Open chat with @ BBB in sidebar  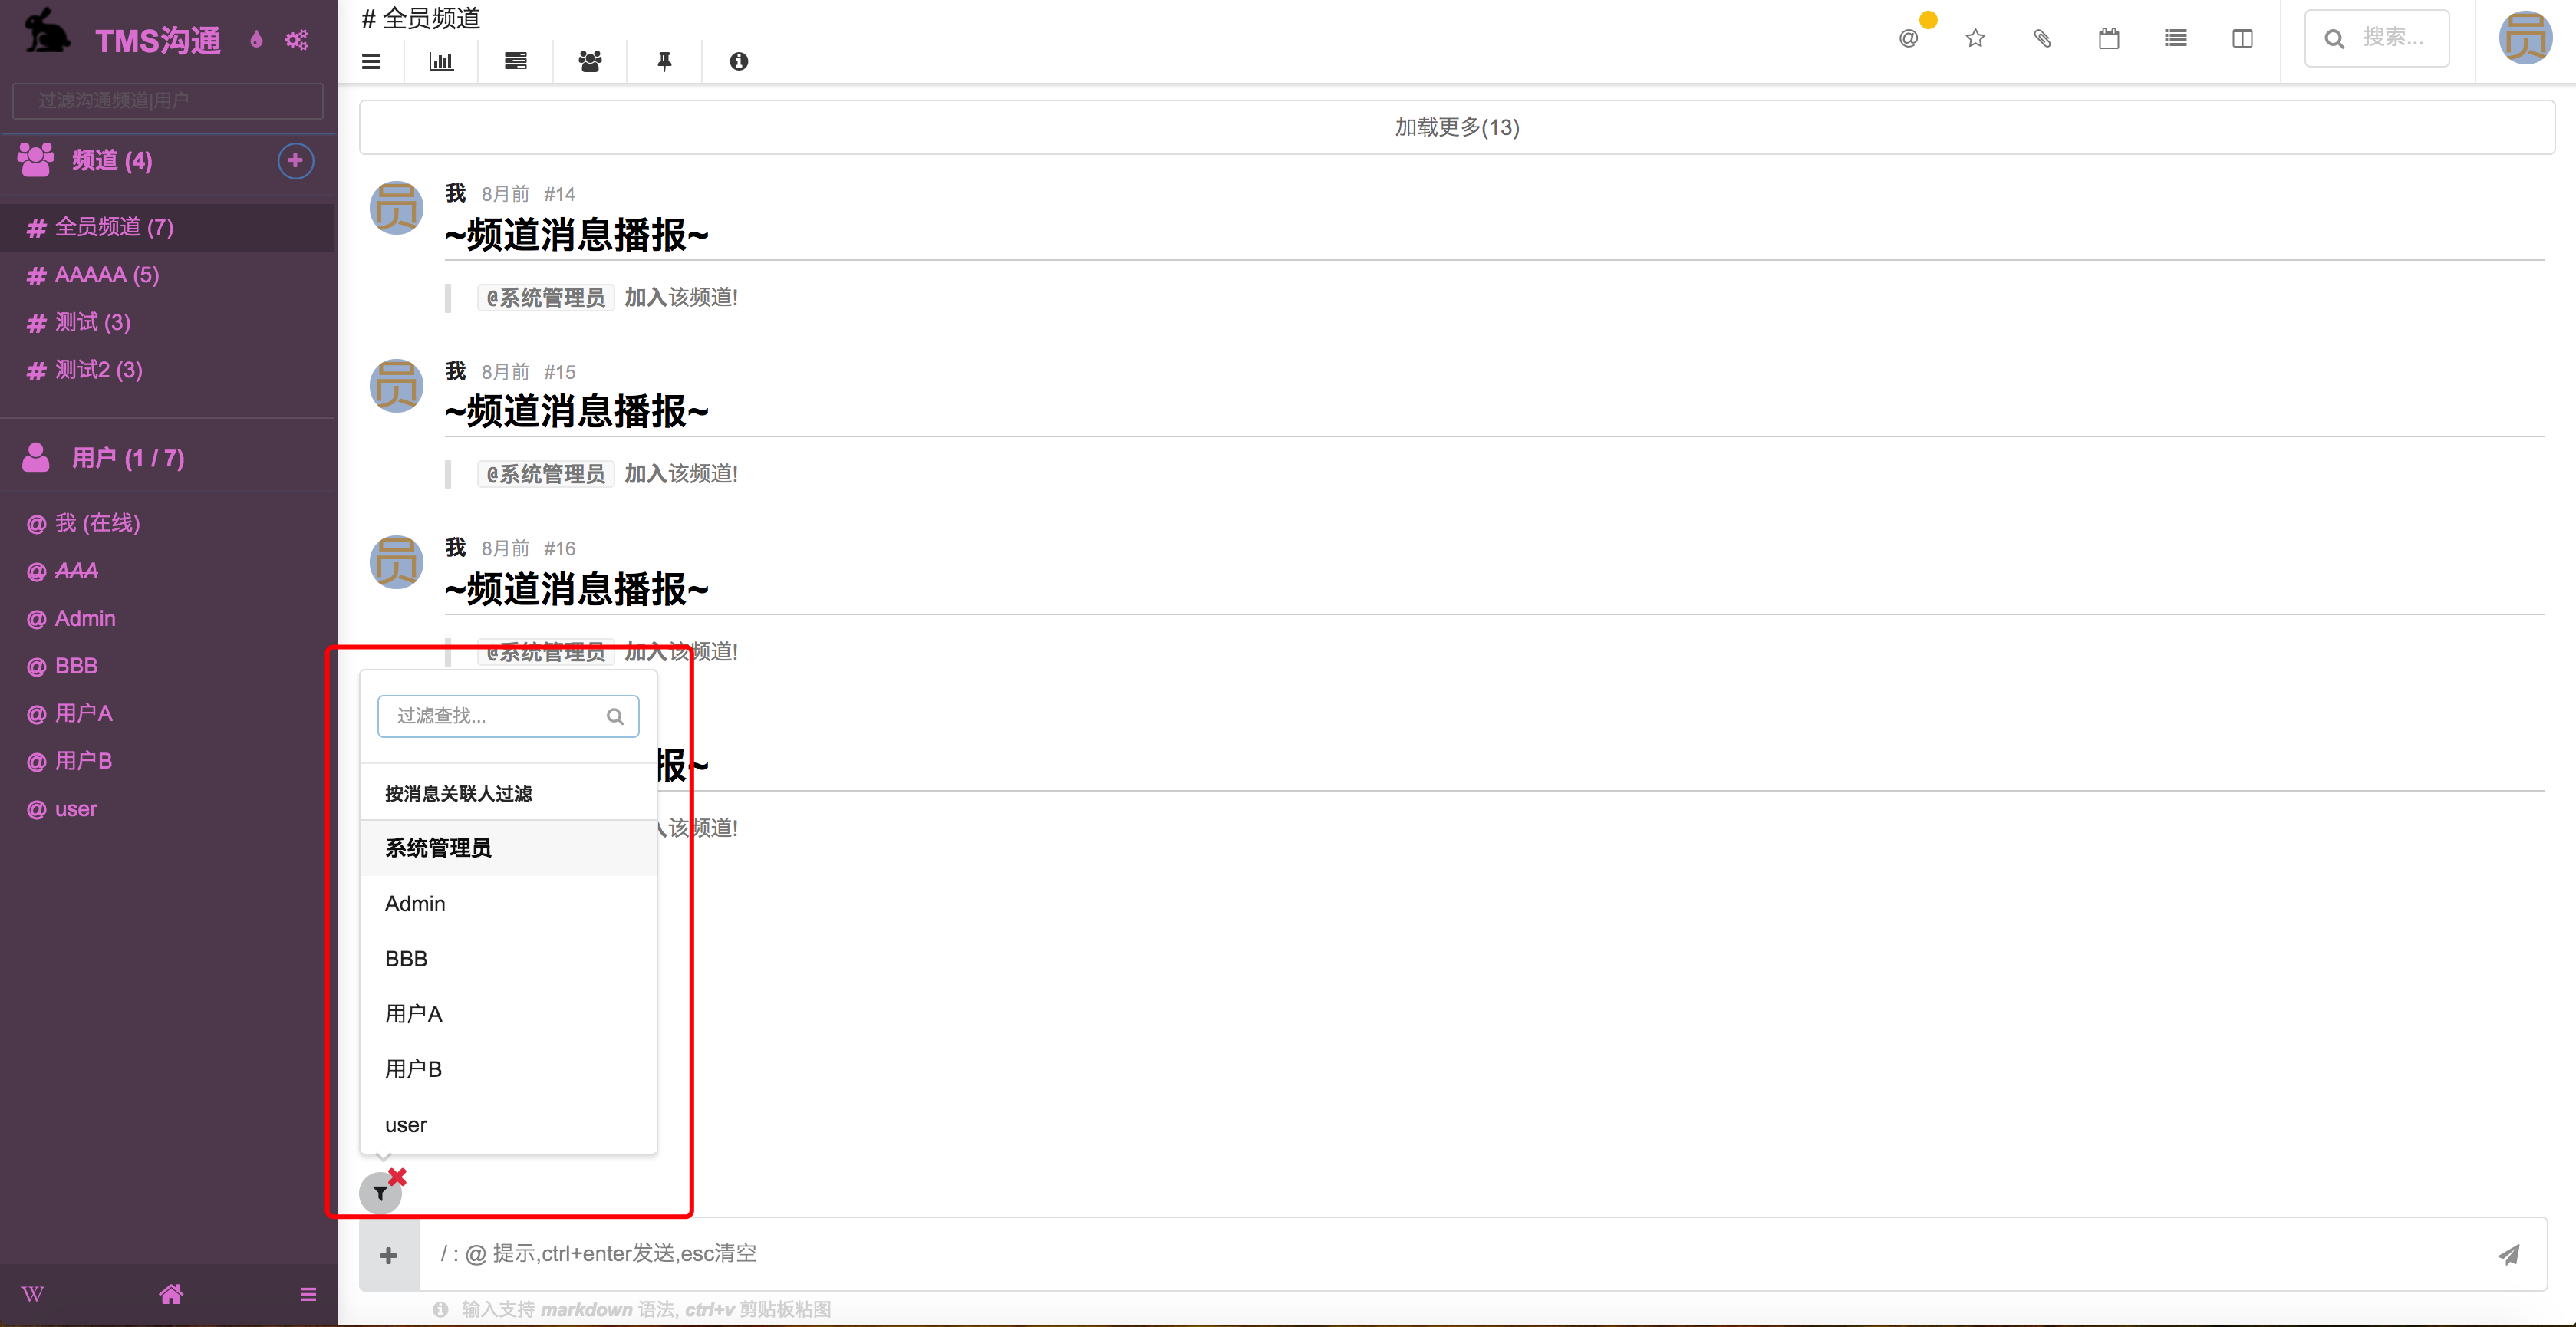tap(168, 666)
